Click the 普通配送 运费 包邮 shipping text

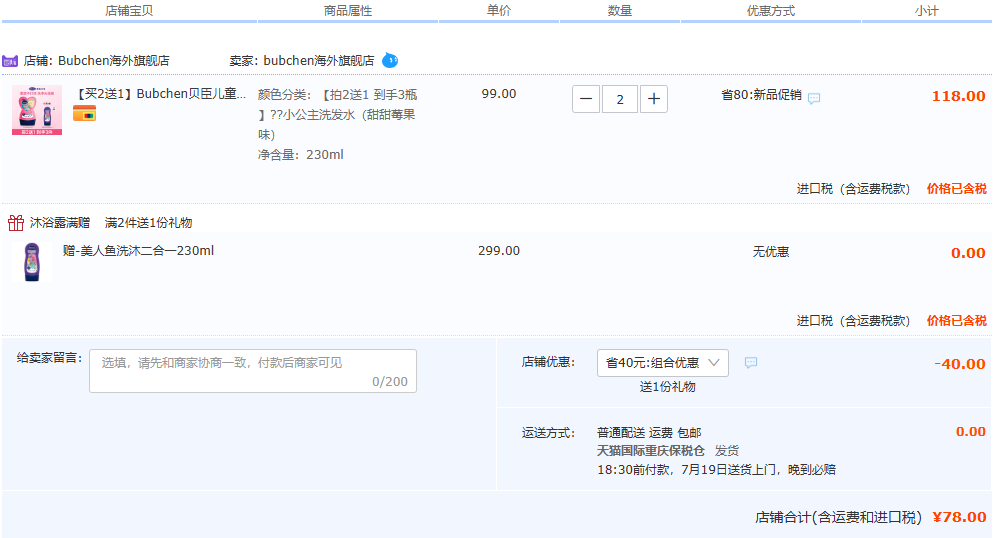tap(649, 433)
